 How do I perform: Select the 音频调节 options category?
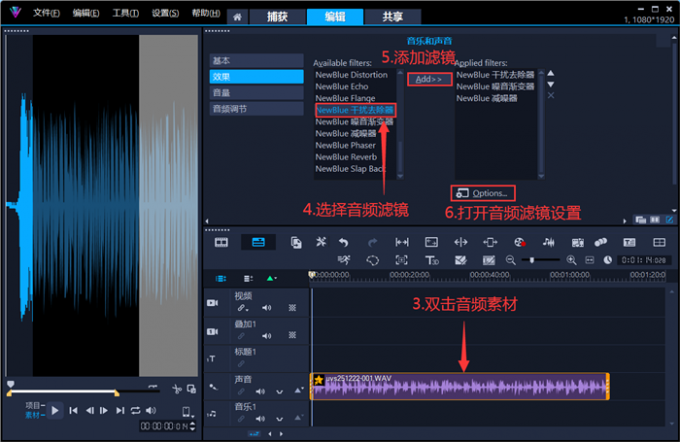point(256,109)
